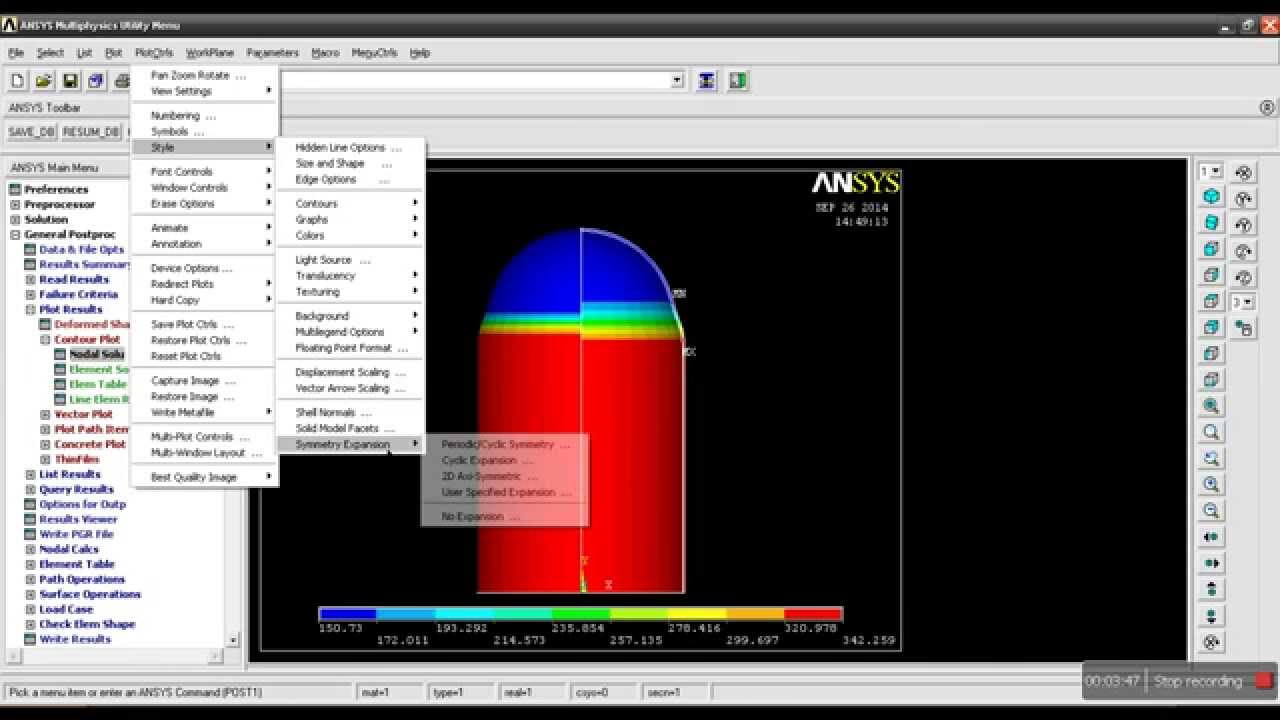Image resolution: width=1280 pixels, height=720 pixels.
Task: Open Results Summary in Main Menu
Action: click(85, 264)
